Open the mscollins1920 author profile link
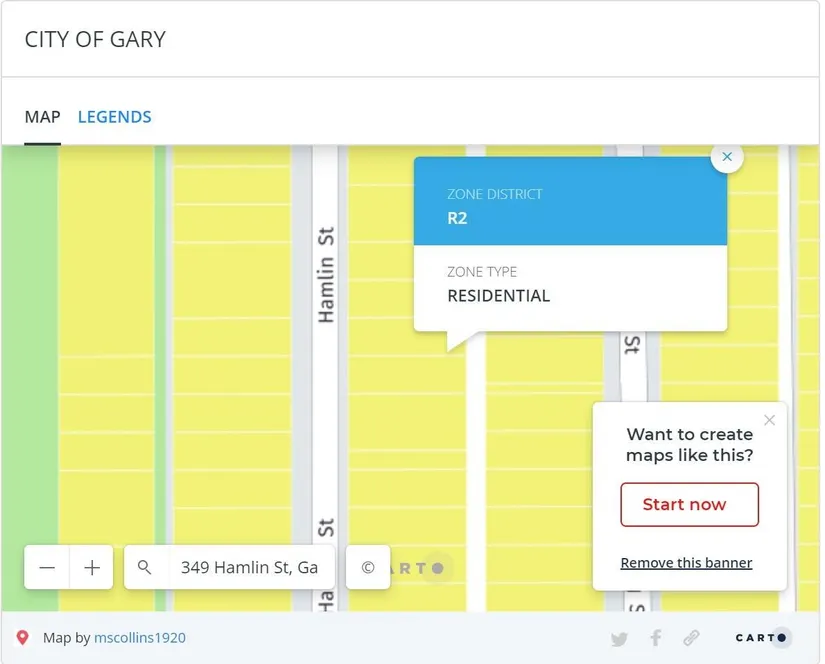This screenshot has width=825, height=664. pyautogui.click(x=140, y=638)
